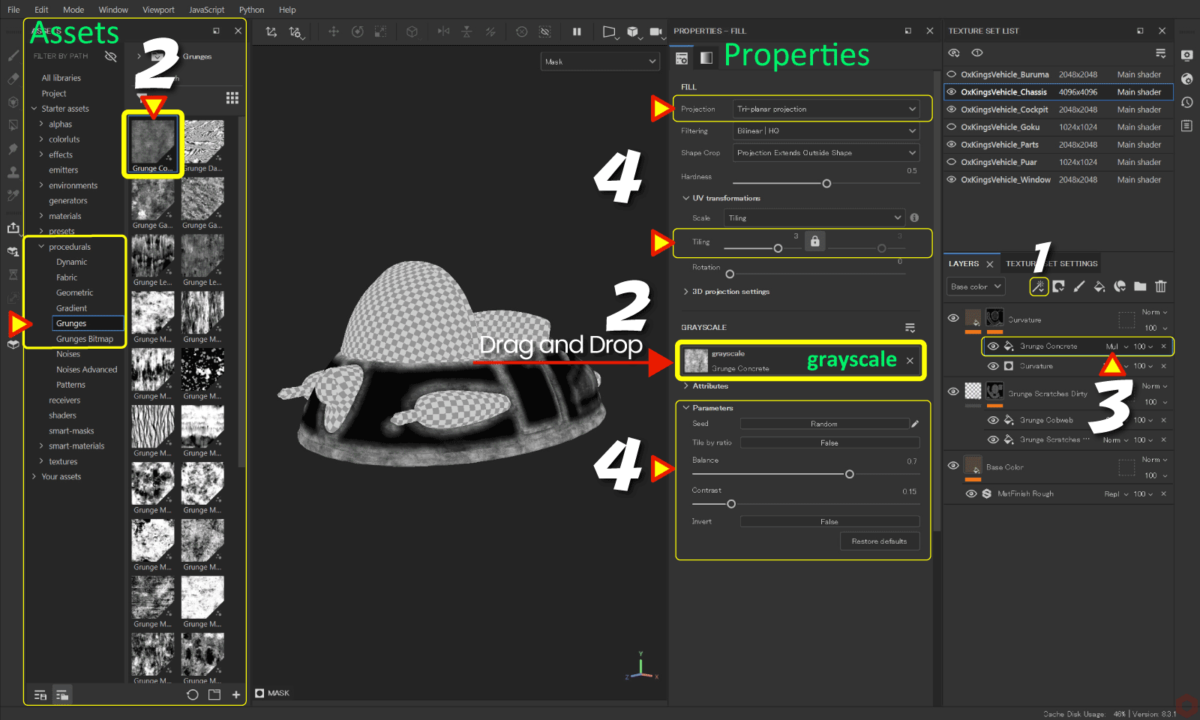Add an effect with the magic wand icon
The height and width of the screenshot is (720, 1200).
[1039, 286]
